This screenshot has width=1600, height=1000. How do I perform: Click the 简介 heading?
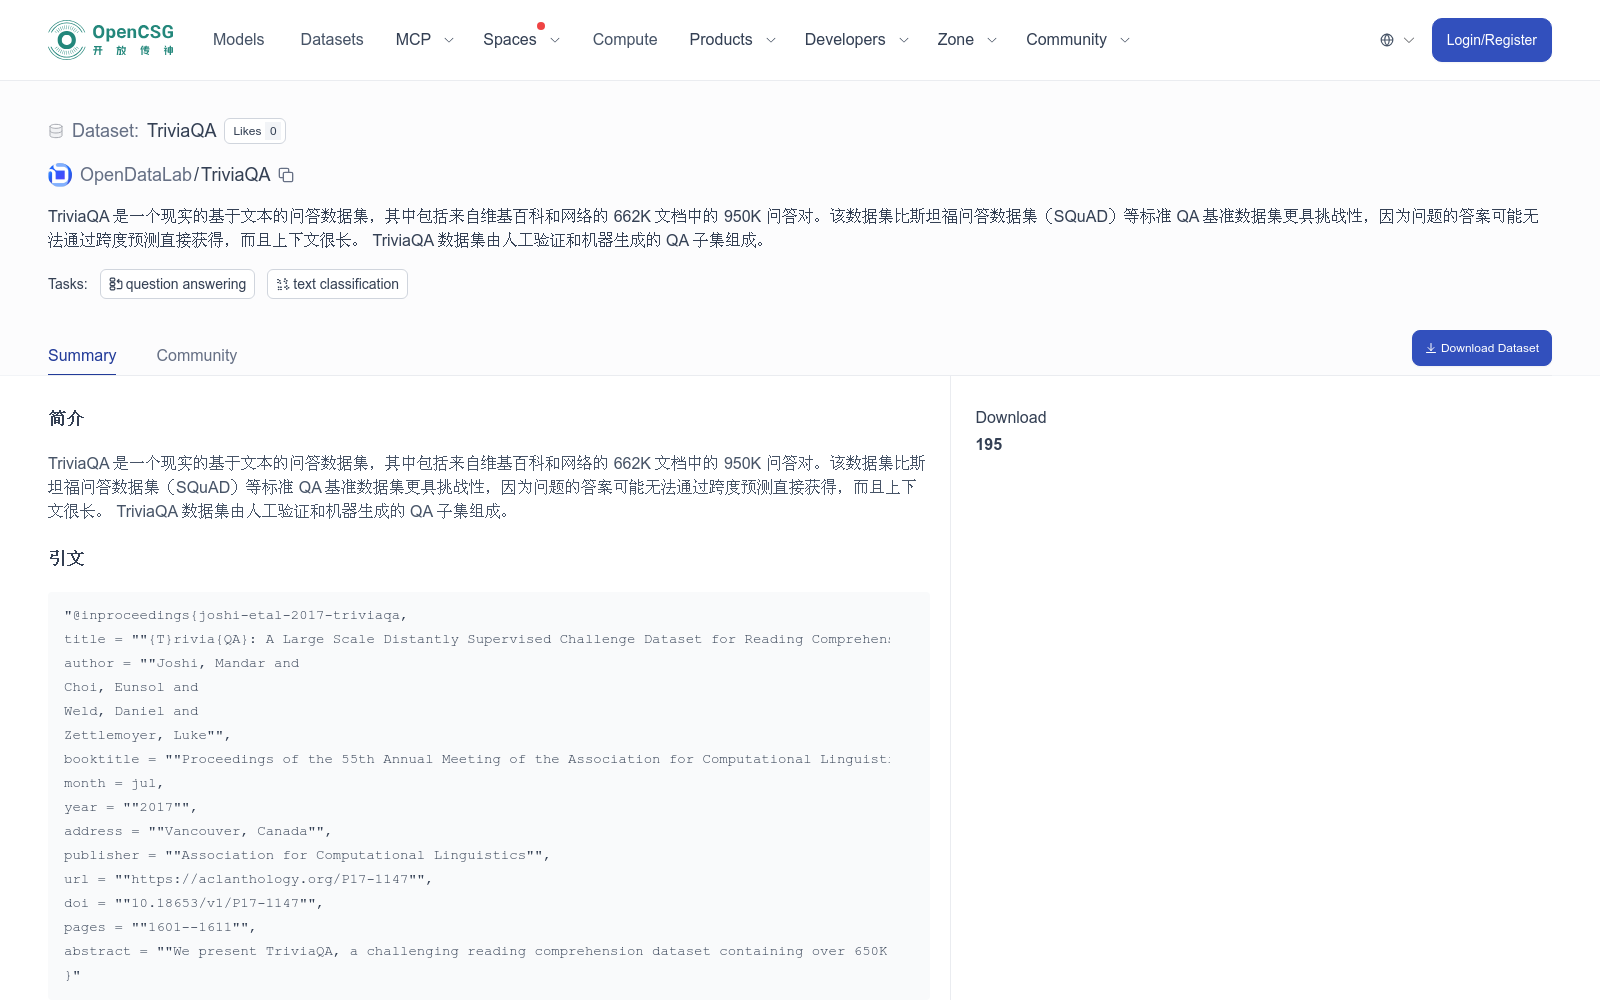(x=66, y=418)
